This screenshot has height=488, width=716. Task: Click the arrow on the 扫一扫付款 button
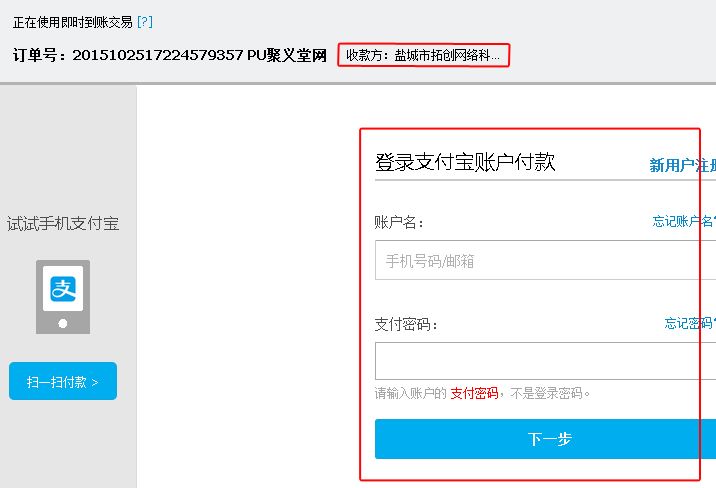pos(95,383)
